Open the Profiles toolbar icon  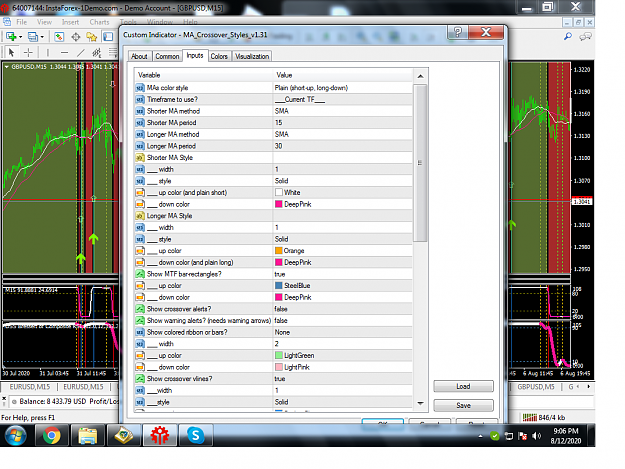coord(33,37)
